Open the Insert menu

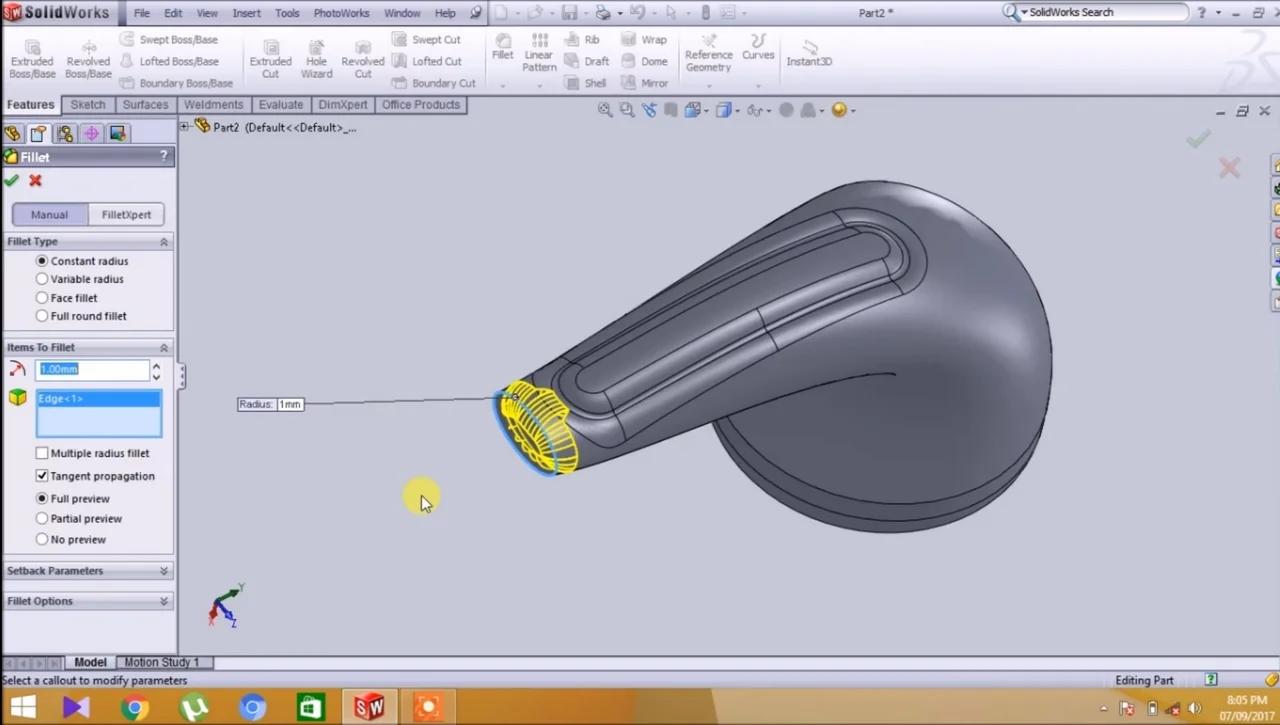[246, 13]
